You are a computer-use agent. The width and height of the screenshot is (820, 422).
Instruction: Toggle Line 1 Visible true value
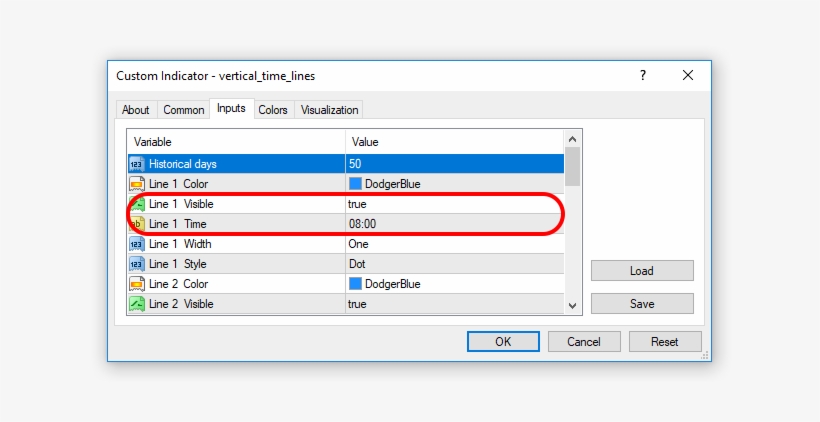[357, 204]
